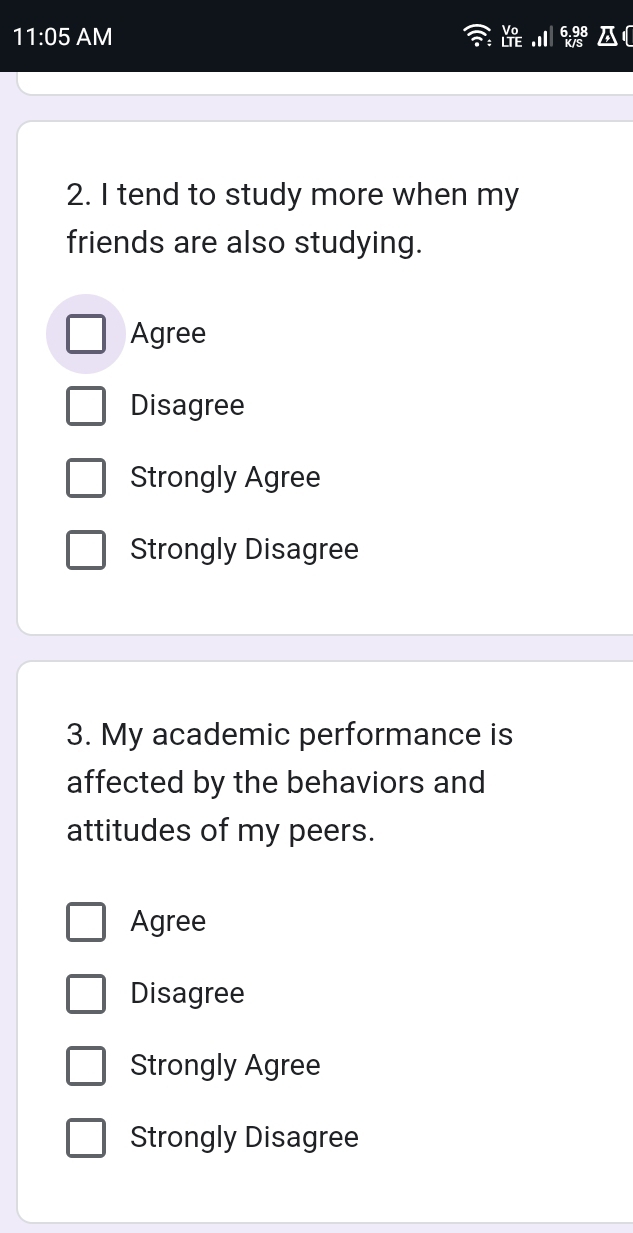Tick the Disagree checkbox under question 3
633x1233 pixels.
tap(86, 994)
